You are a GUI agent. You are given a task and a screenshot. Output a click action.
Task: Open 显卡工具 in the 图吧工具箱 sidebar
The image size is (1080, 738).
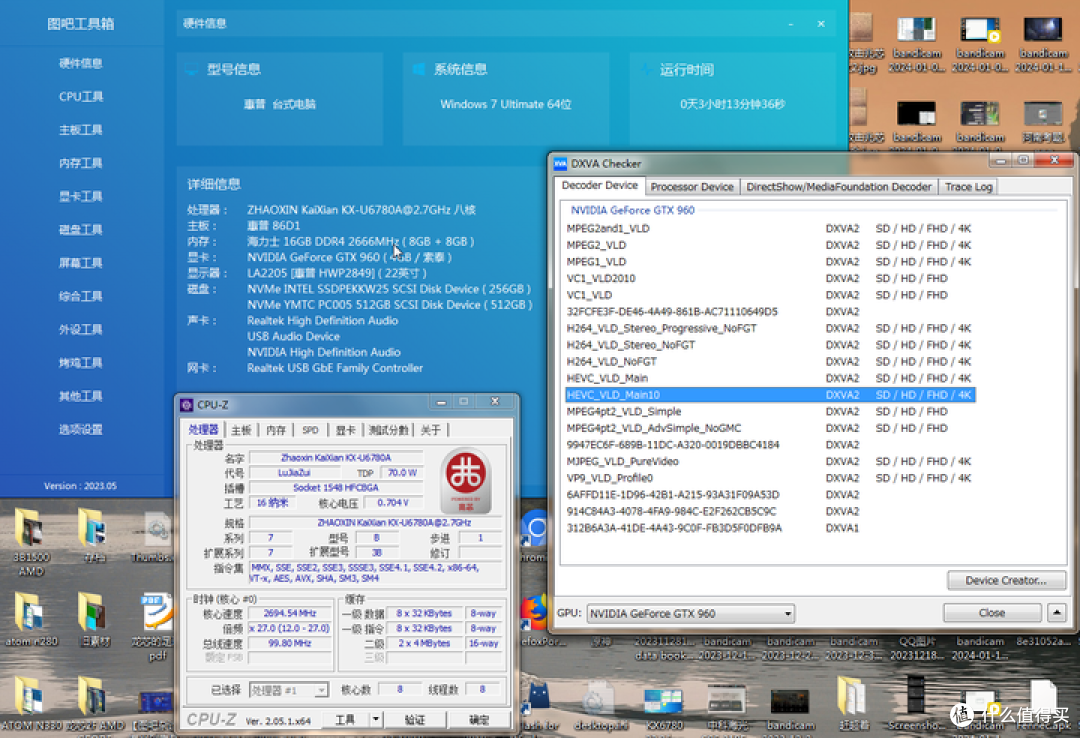[81, 196]
